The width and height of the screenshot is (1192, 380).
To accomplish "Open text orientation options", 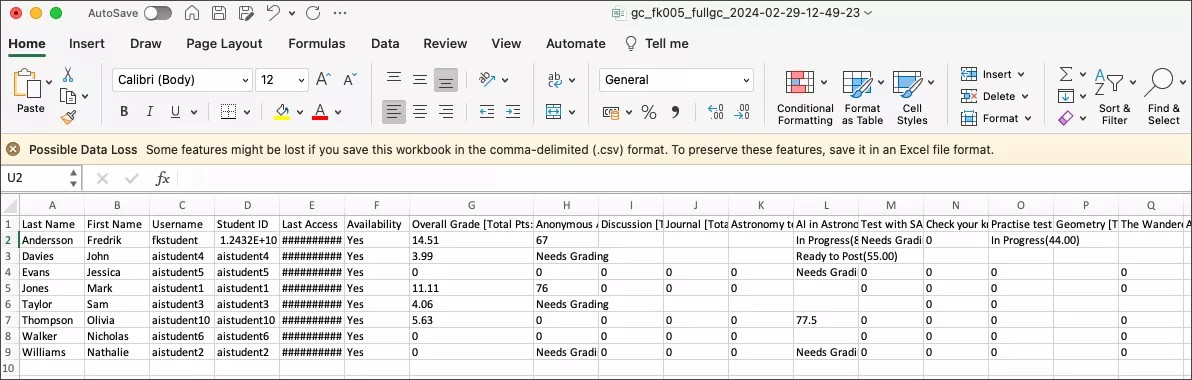I will point(493,79).
